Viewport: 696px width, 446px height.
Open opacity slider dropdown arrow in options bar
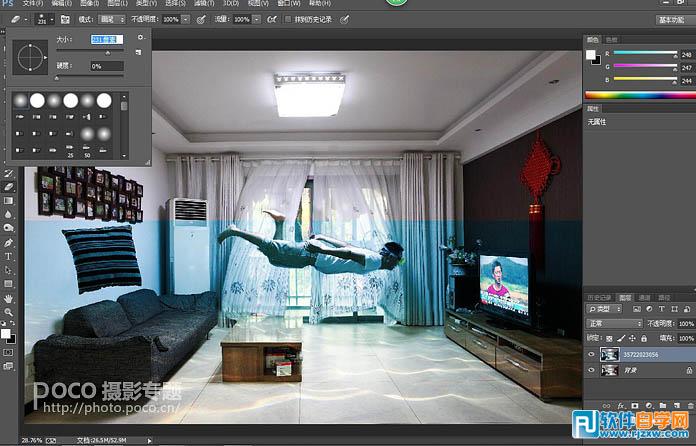click(x=186, y=20)
